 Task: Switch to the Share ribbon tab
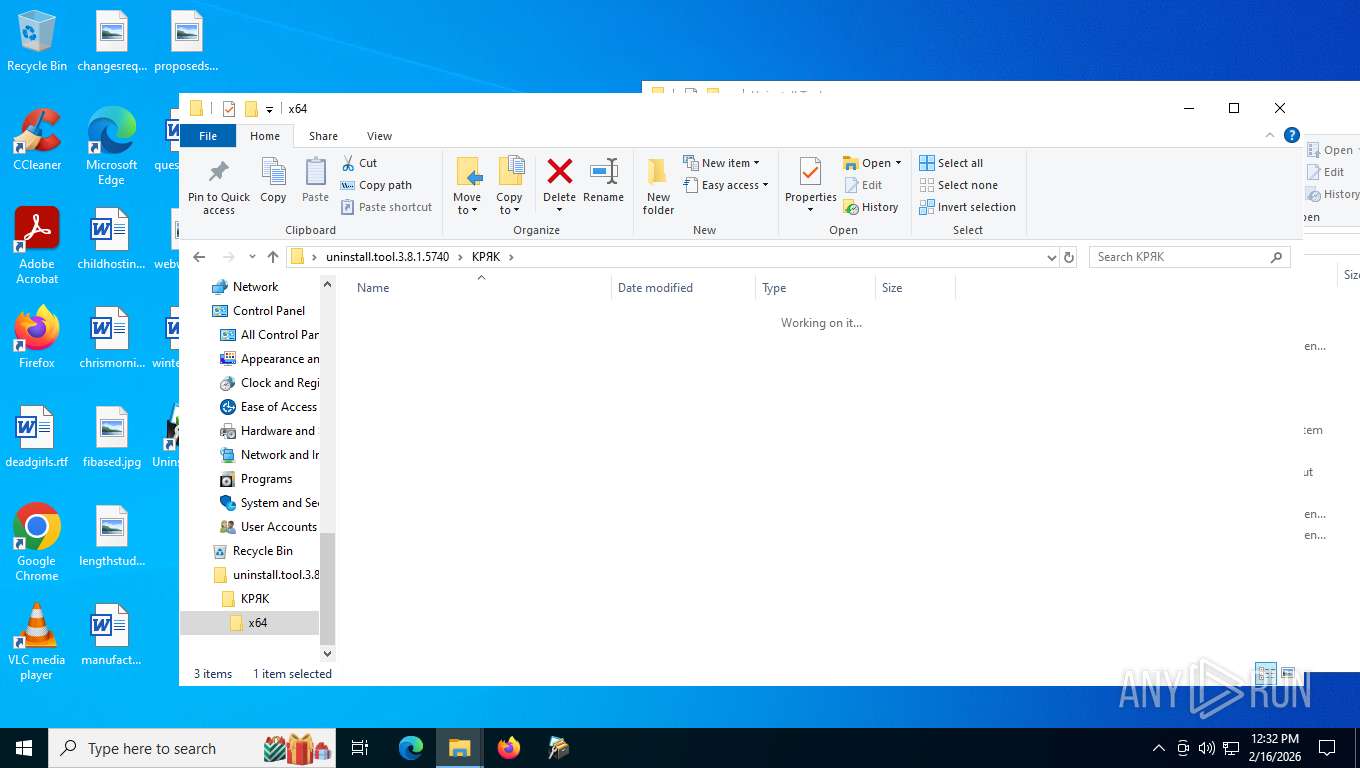tap(323, 136)
